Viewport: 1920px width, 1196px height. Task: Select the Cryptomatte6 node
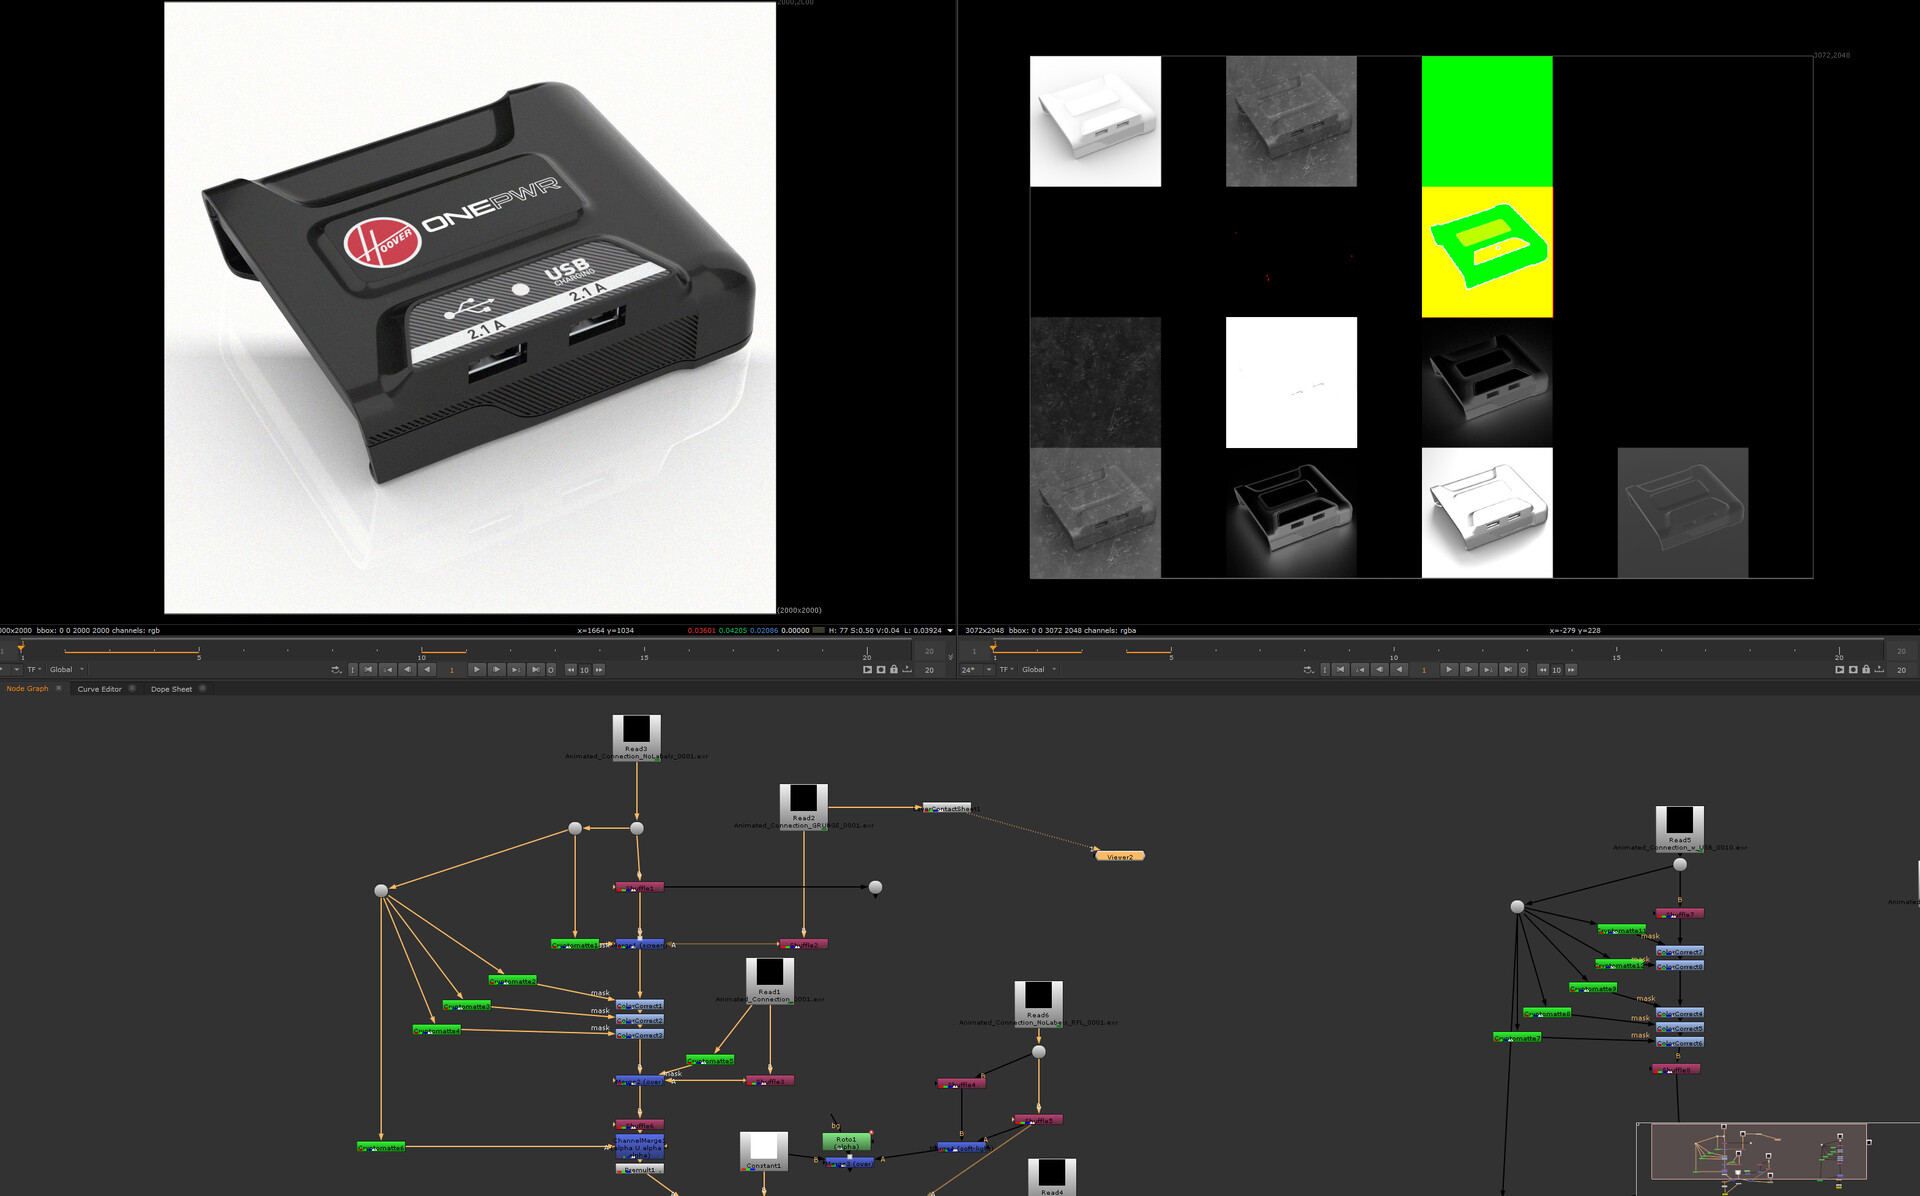(381, 1147)
